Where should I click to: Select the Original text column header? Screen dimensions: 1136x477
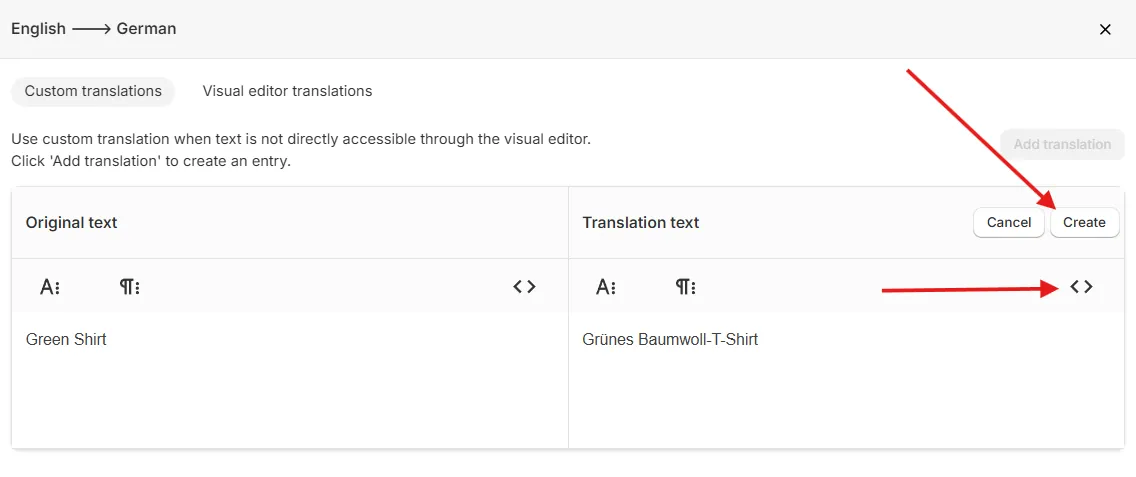coord(72,223)
